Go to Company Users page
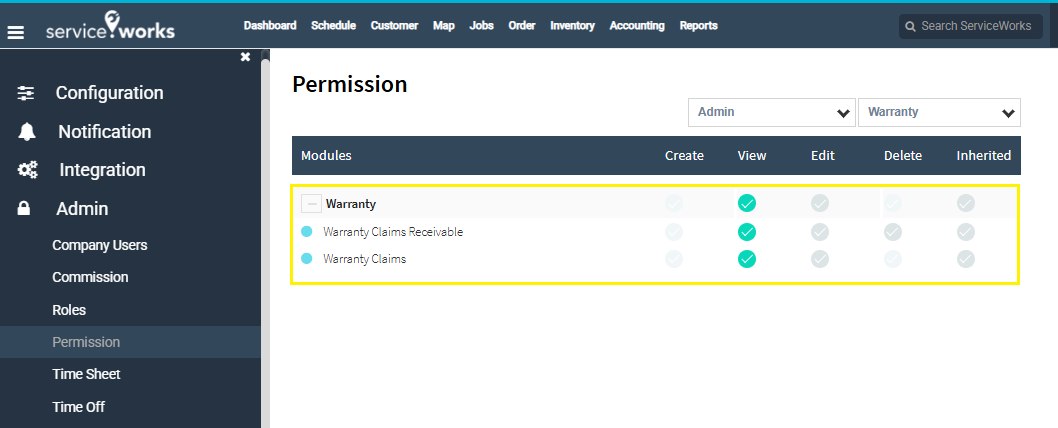 coord(99,245)
